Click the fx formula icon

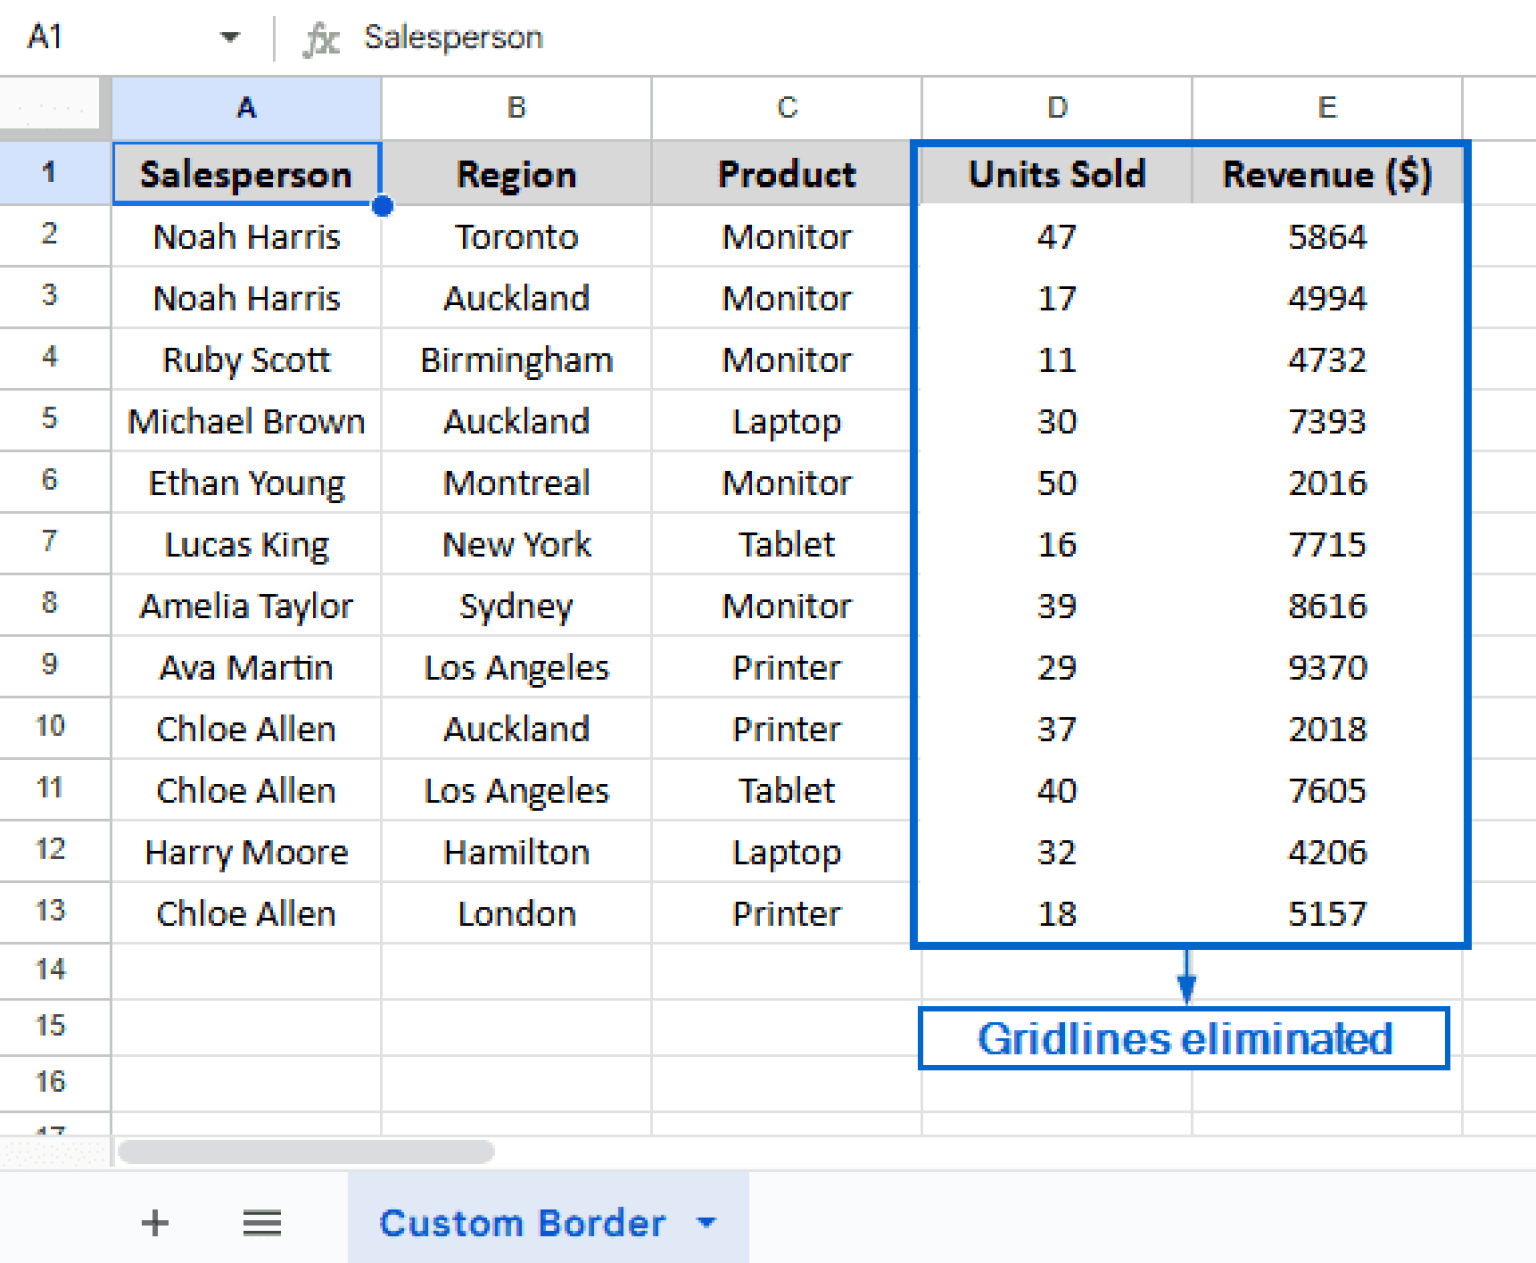point(318,37)
